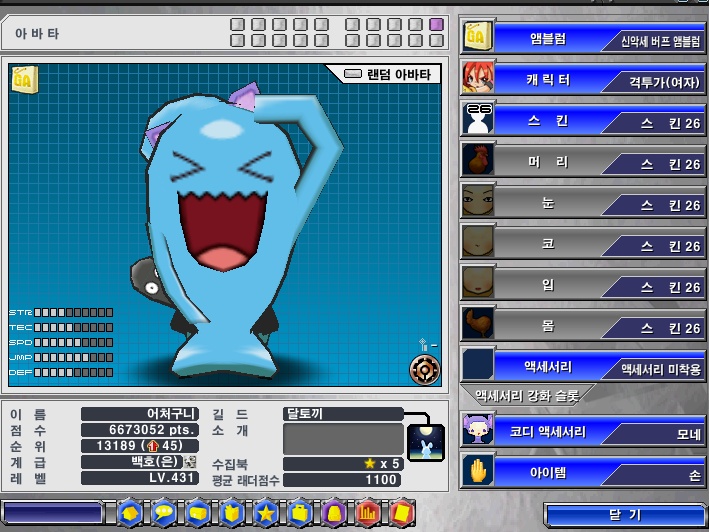Select the 눈 part row
The height and width of the screenshot is (532, 709).
[x=582, y=202]
